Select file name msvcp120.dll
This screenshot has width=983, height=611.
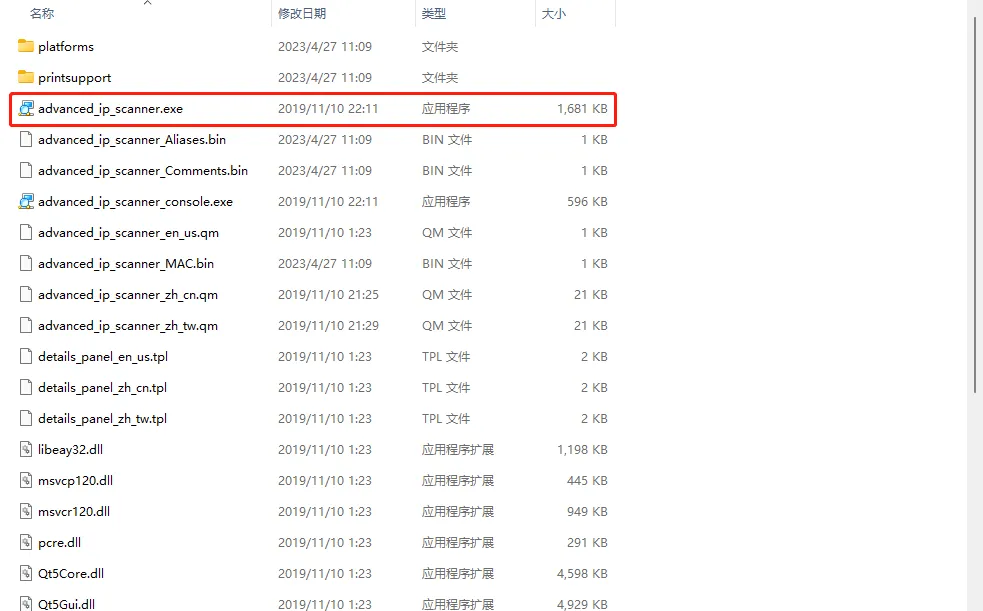point(75,481)
